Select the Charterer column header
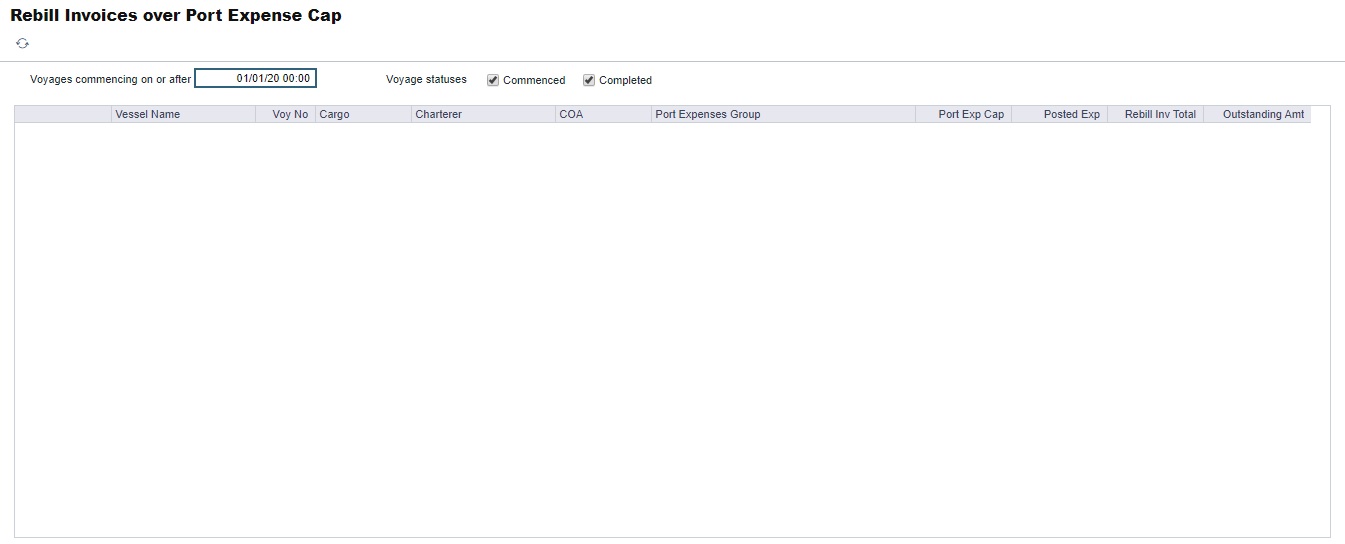Viewport: 1345px width, 544px height. pyautogui.click(x=483, y=115)
